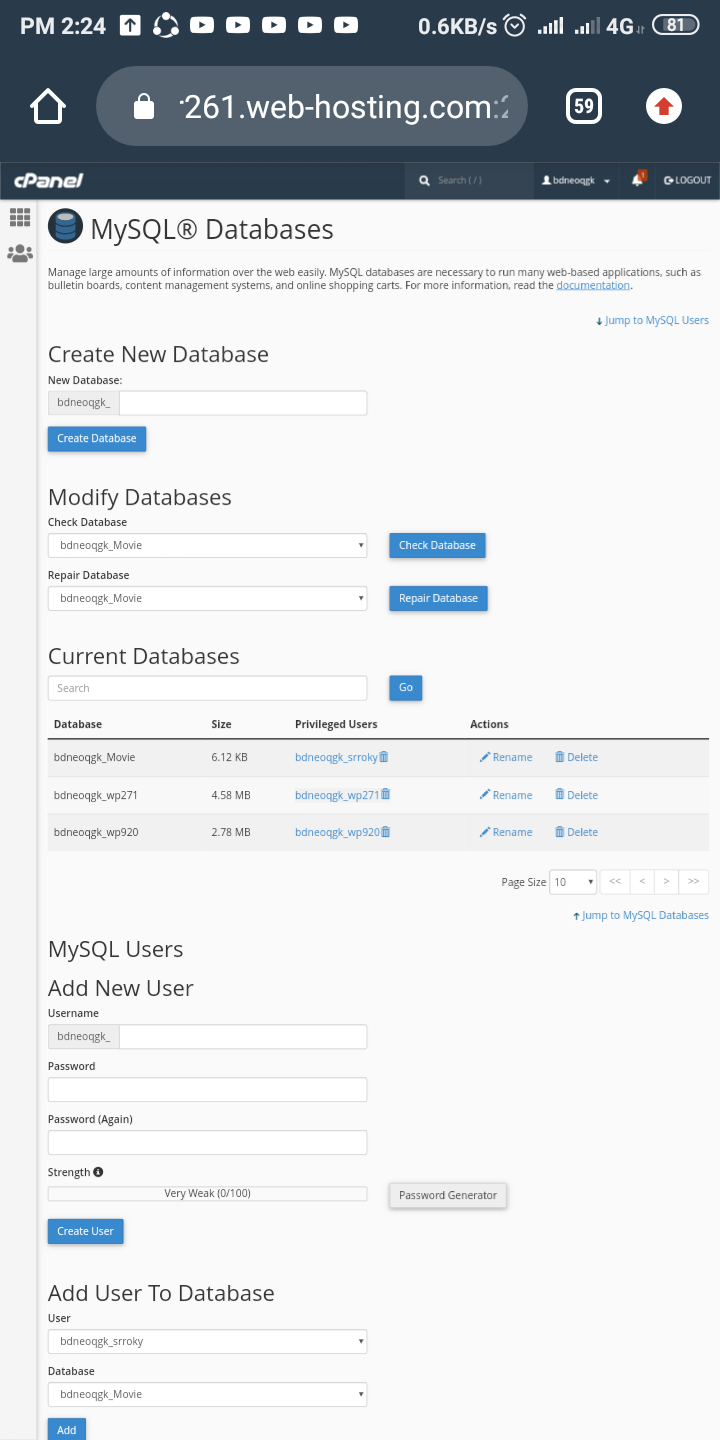Image resolution: width=720 pixels, height=1440 pixels.
Task: Click trash icon next to bdneoqgk_srroky
Action: (384, 757)
